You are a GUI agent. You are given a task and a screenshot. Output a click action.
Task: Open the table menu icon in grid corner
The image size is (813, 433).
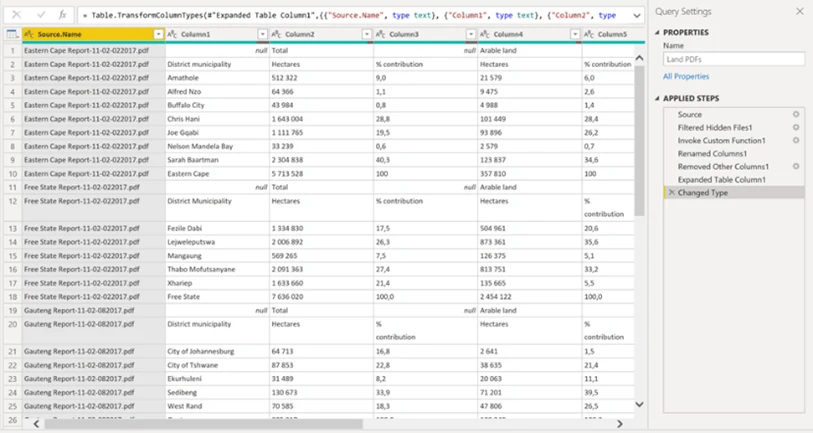(12, 34)
